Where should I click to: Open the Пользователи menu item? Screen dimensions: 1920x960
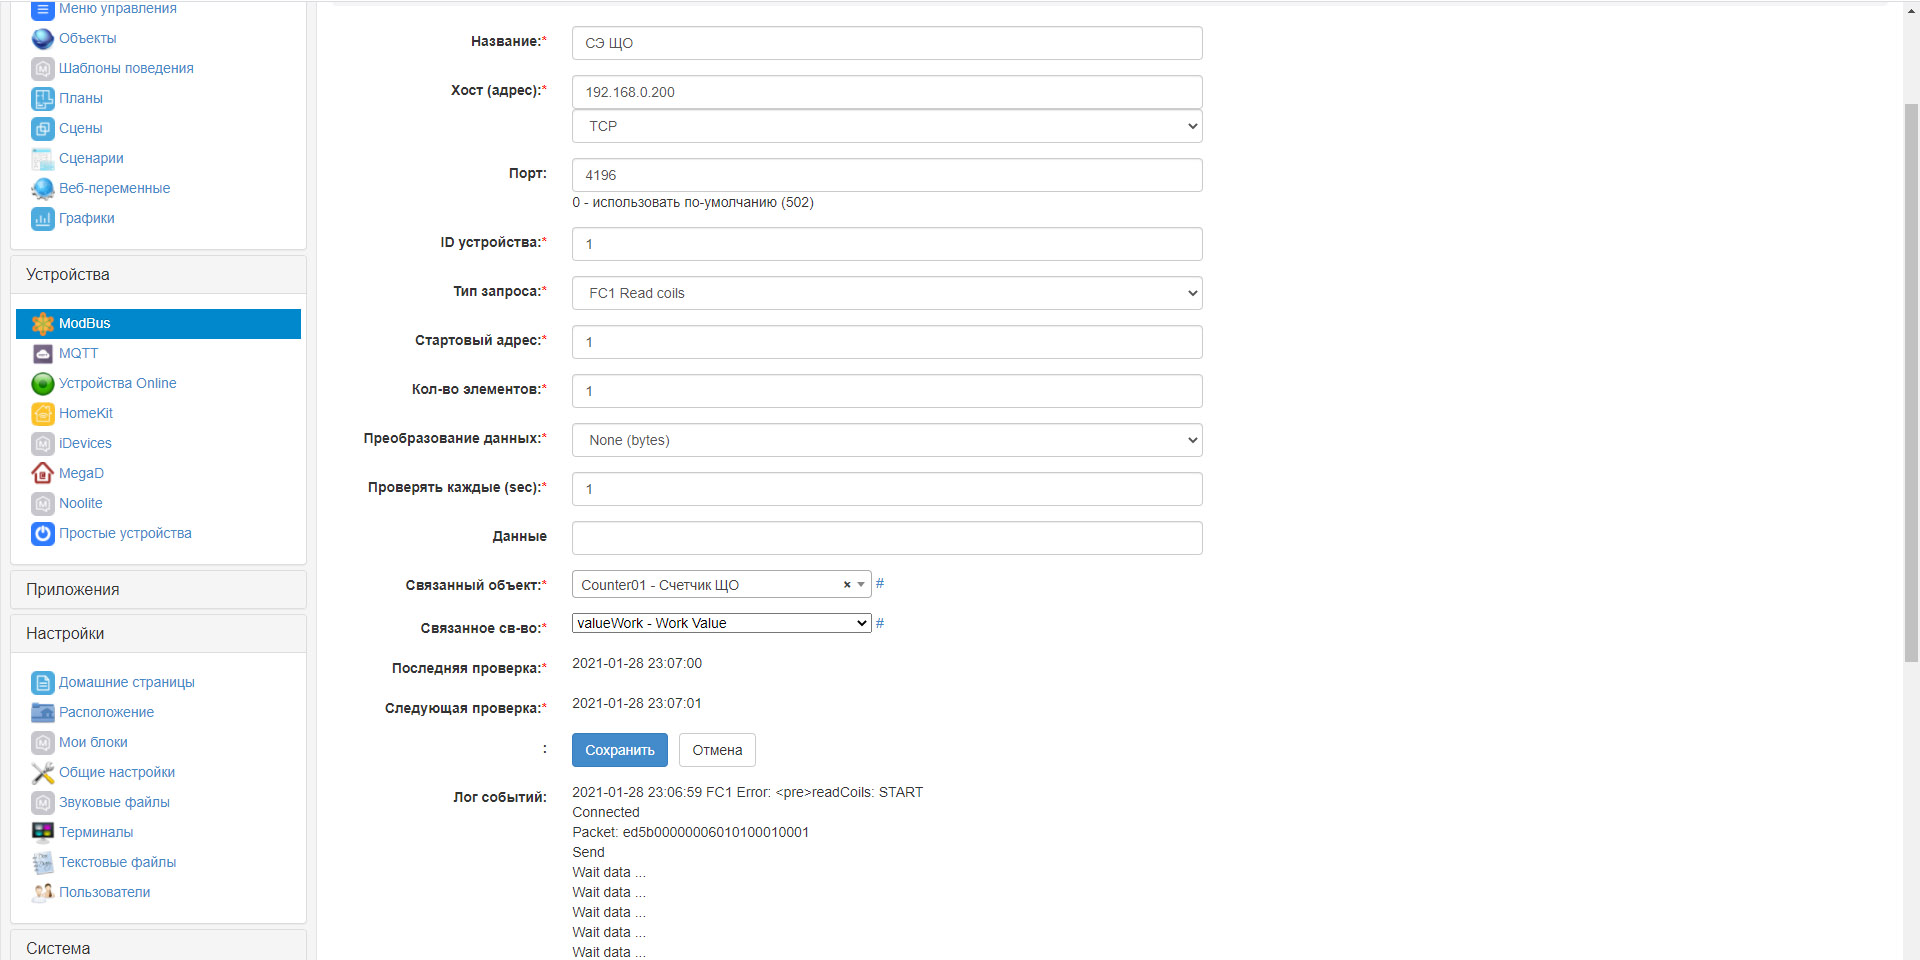pyautogui.click(x=105, y=892)
